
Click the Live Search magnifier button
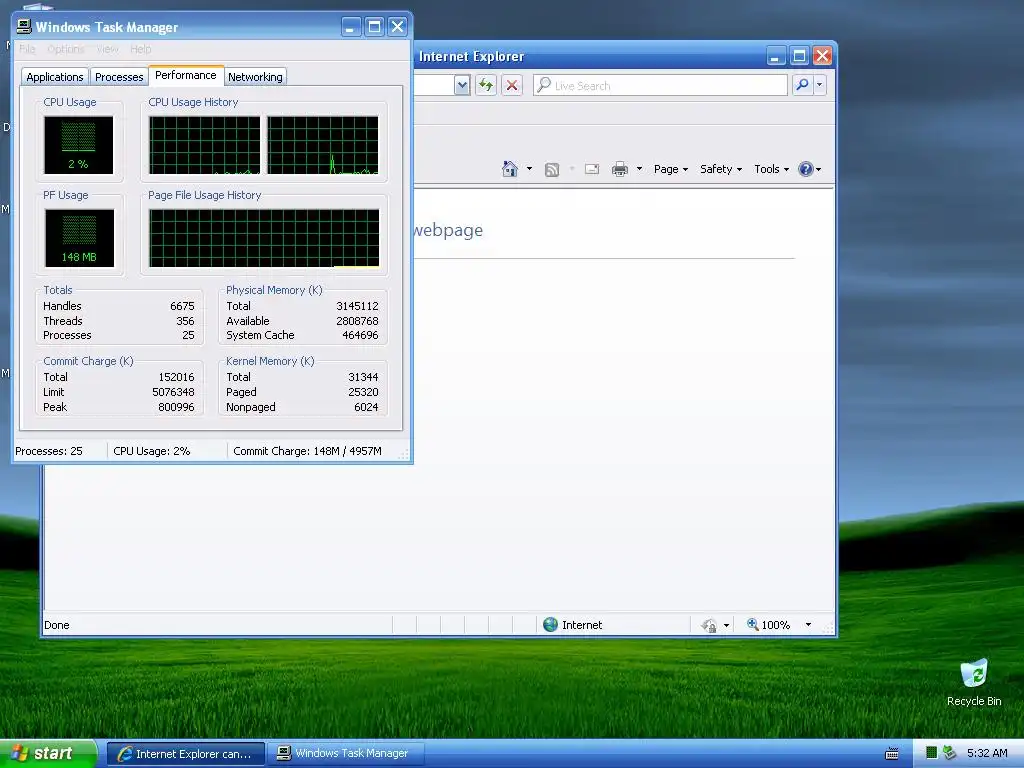pyautogui.click(x=802, y=85)
